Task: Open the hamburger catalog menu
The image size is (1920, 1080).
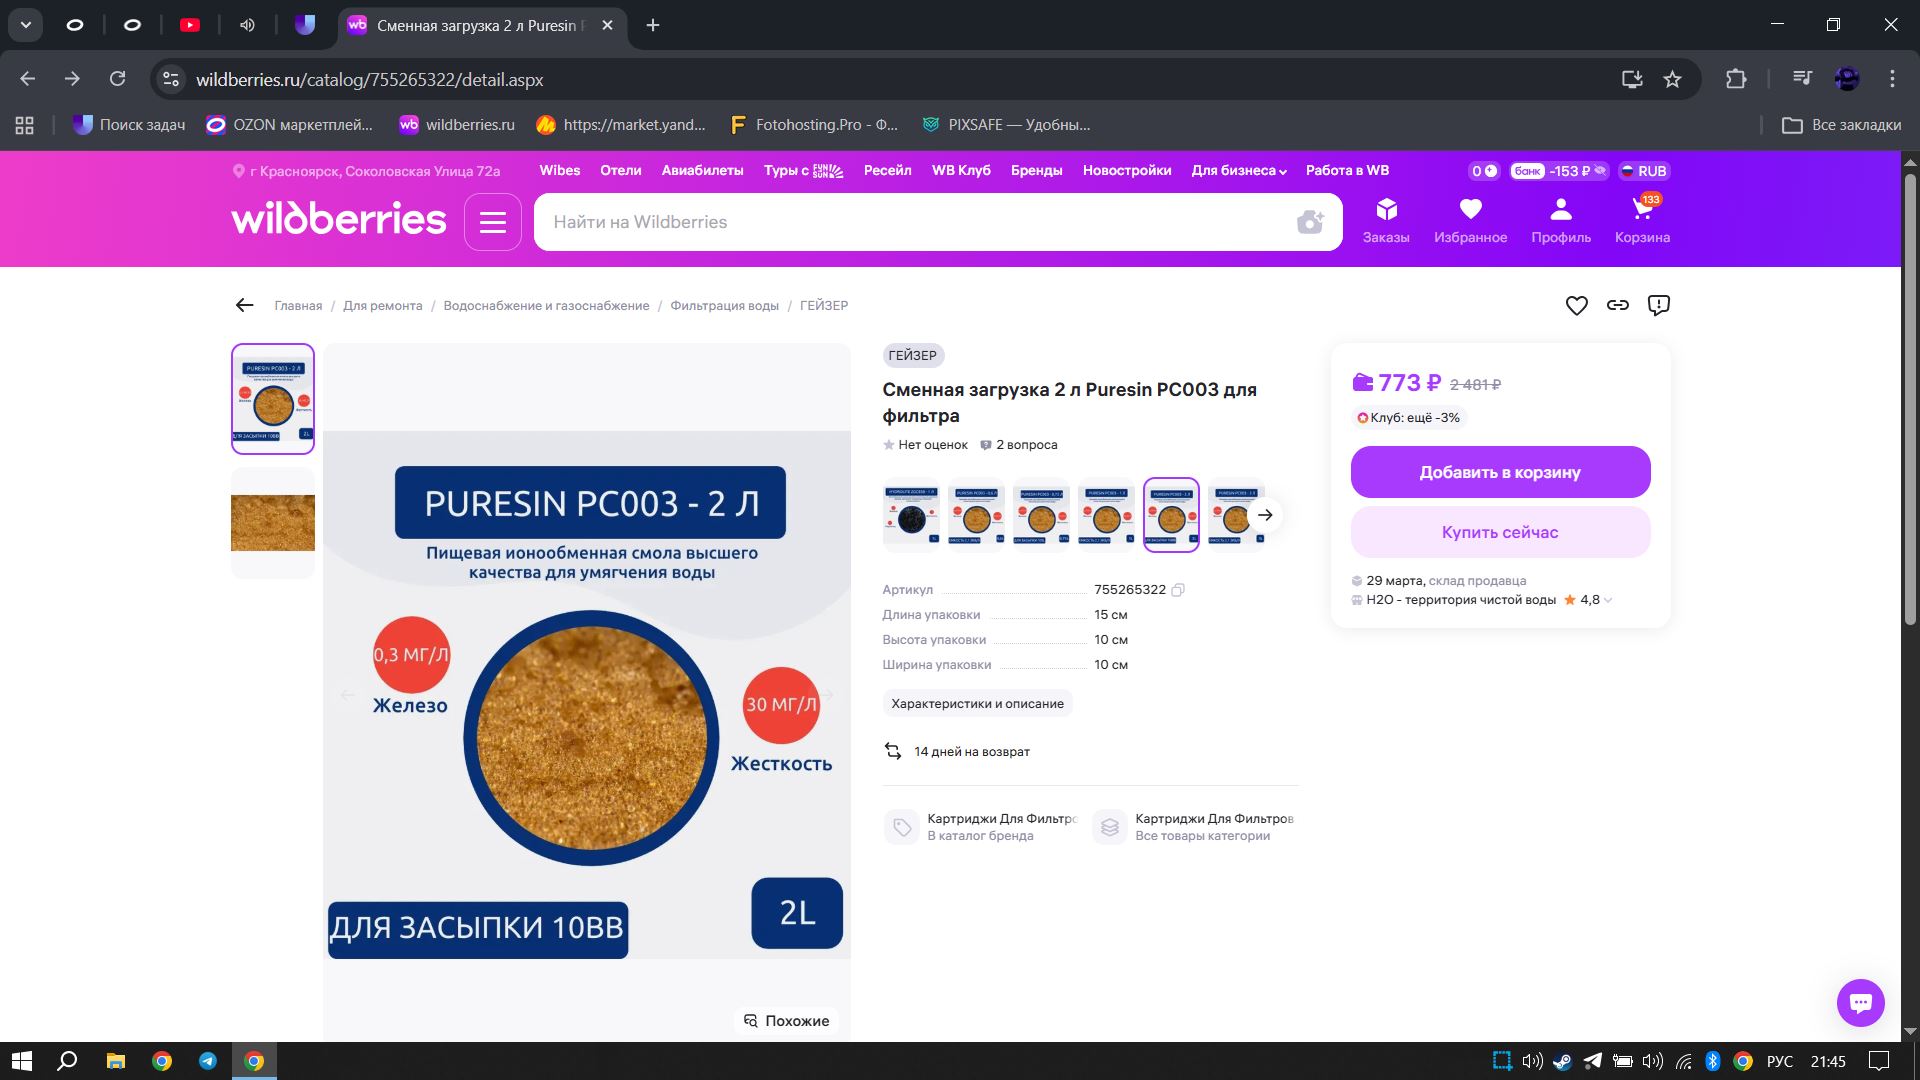Action: pos(492,222)
